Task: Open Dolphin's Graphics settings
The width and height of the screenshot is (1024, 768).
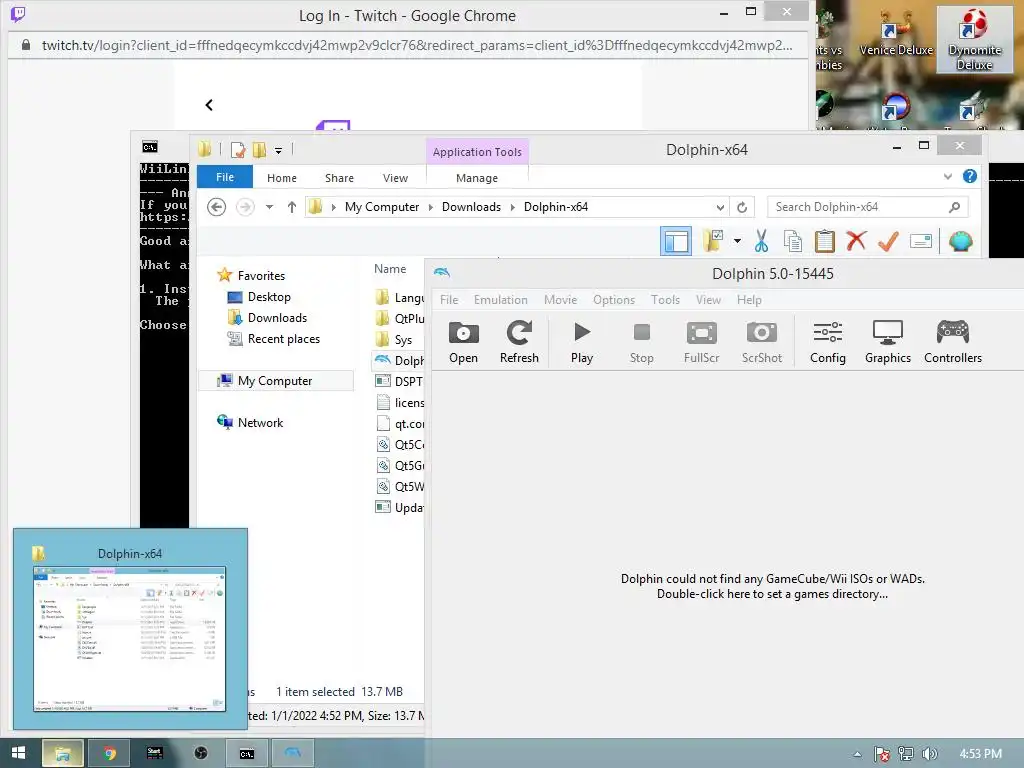Action: 888,342
